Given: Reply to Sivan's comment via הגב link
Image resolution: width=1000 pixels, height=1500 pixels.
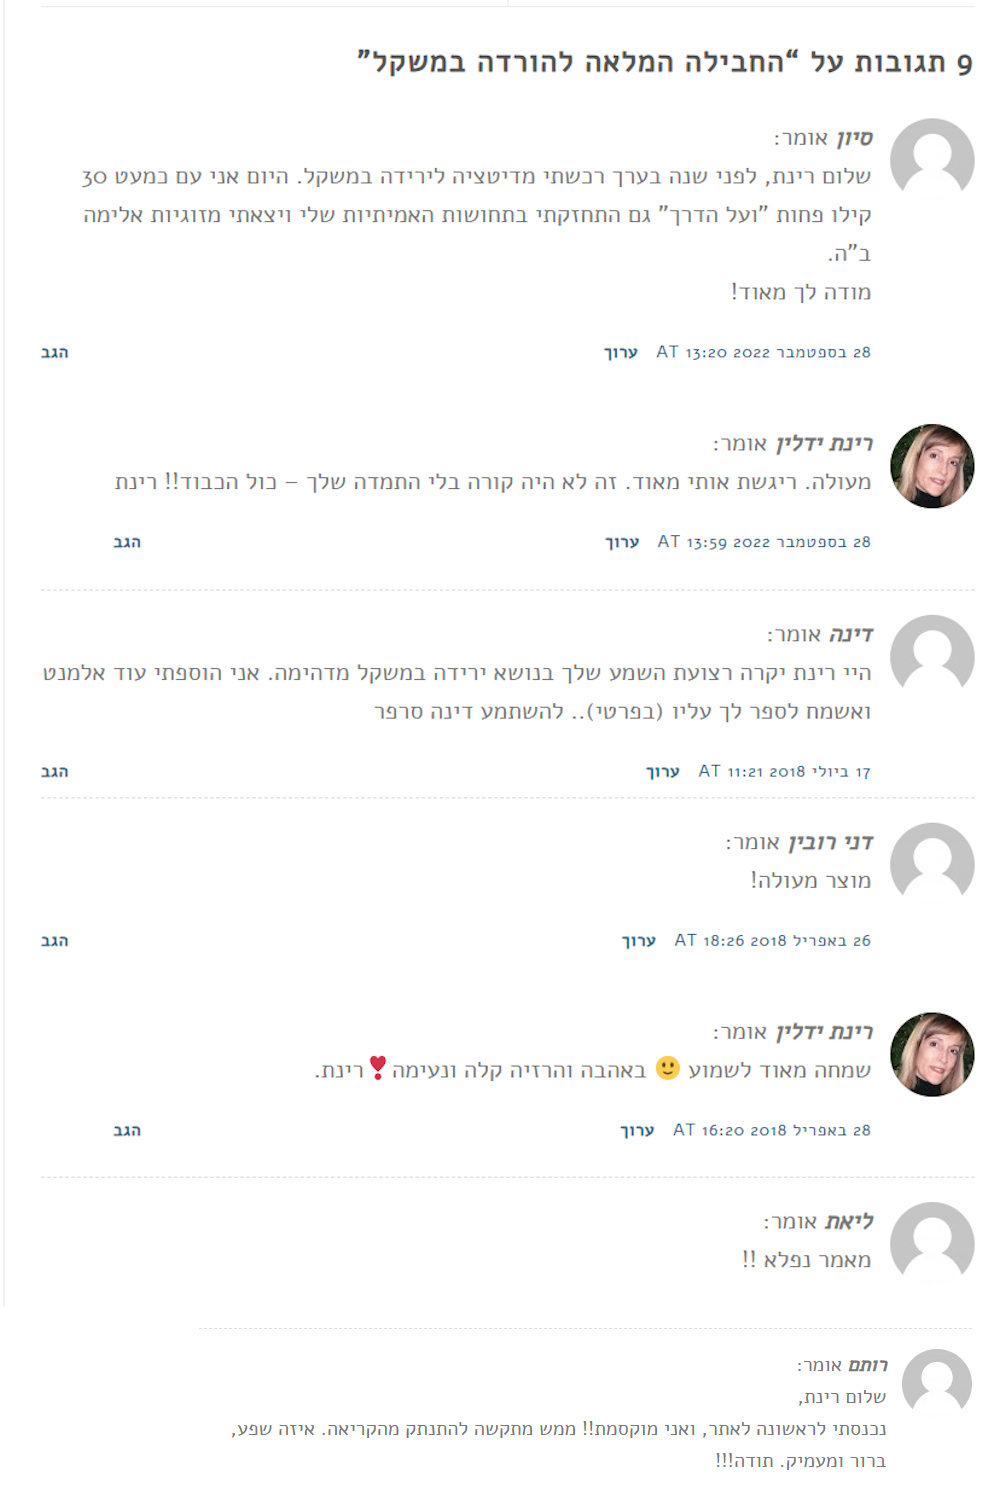Looking at the screenshot, I should [55, 352].
